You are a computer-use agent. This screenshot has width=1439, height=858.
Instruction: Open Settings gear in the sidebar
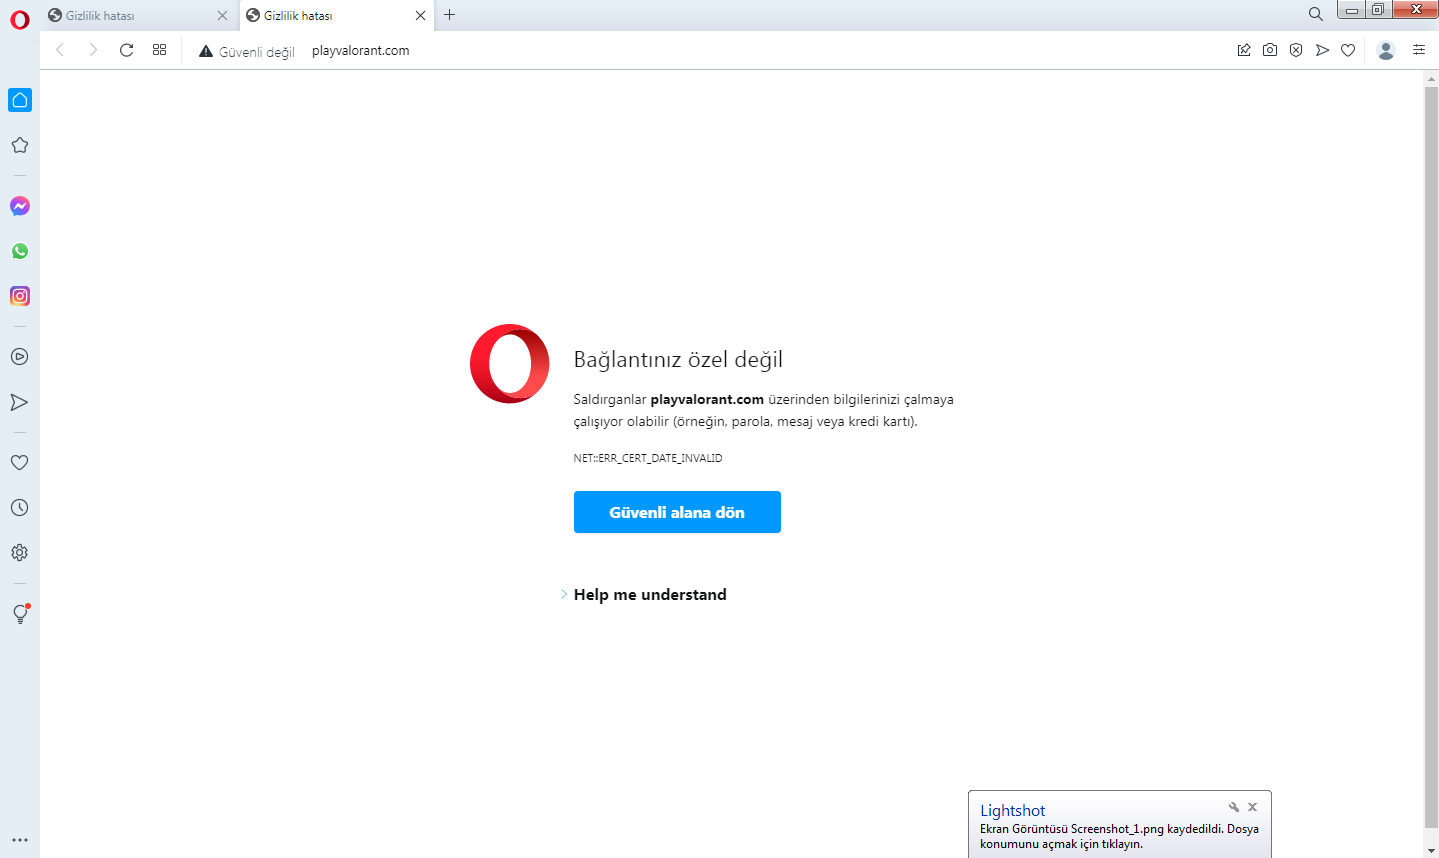click(x=20, y=553)
